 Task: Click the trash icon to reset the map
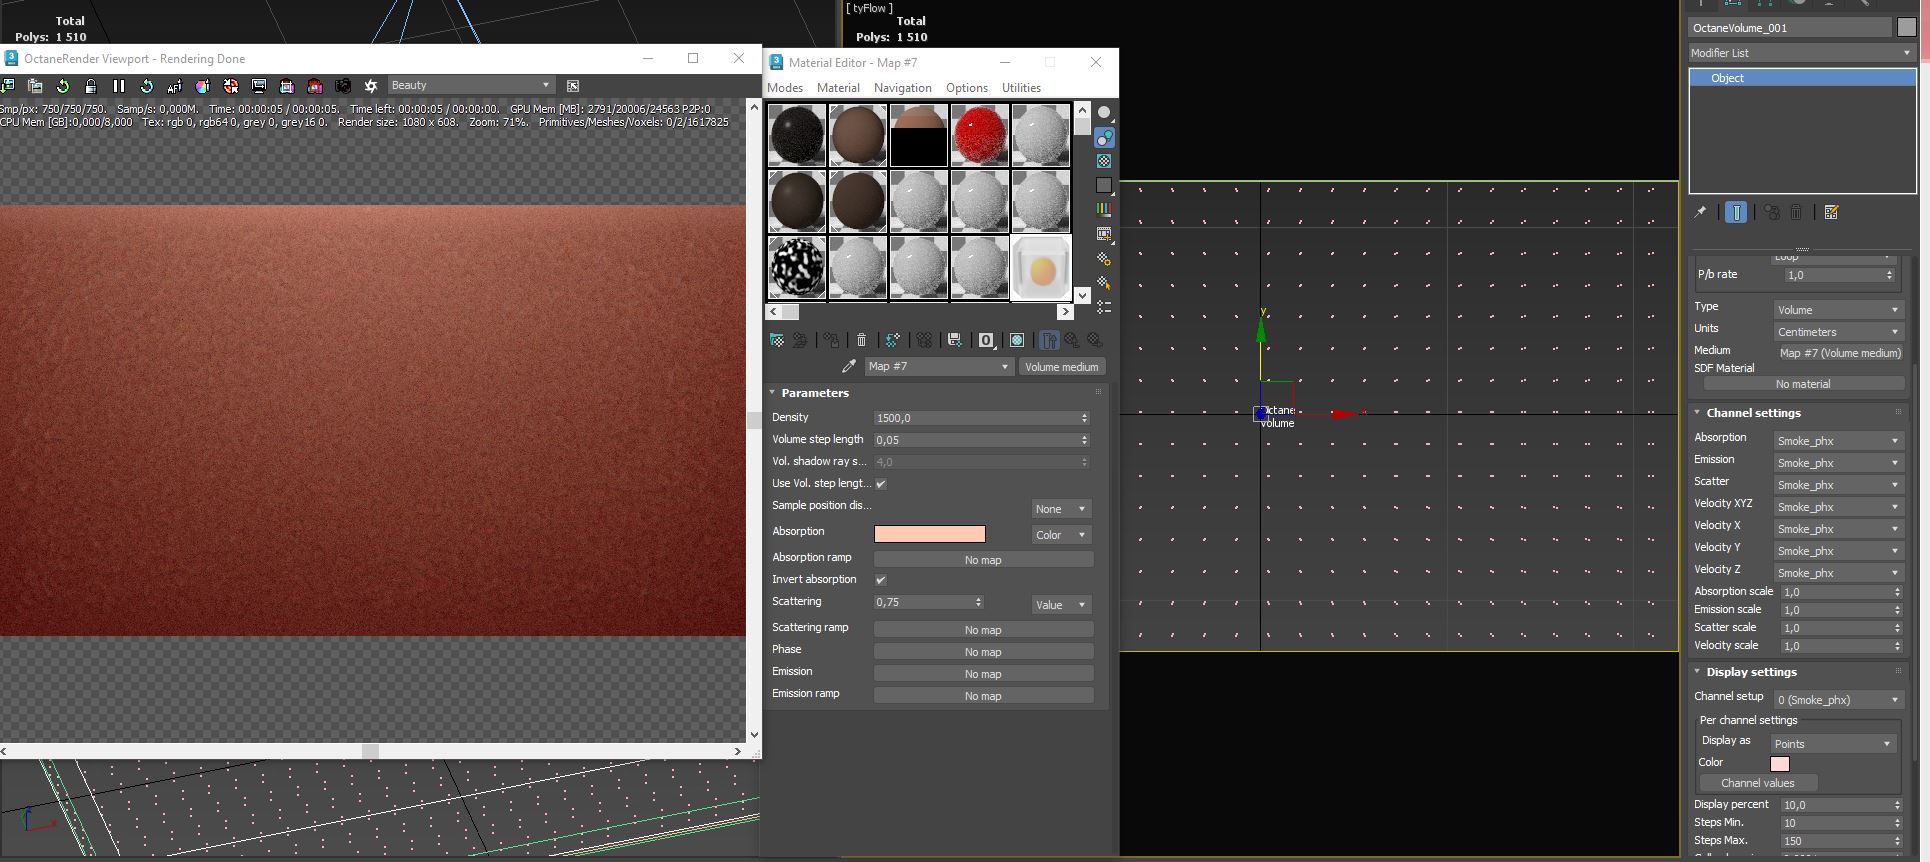(861, 340)
